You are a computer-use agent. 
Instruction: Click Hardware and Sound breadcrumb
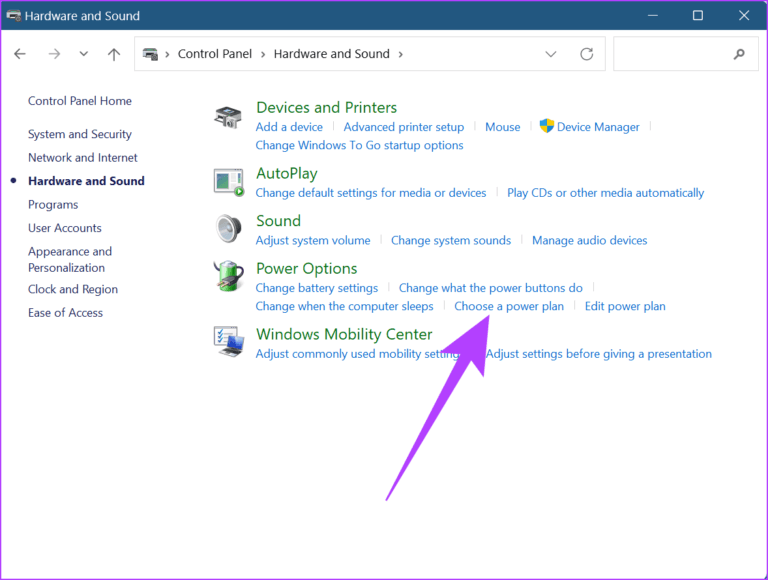332,54
